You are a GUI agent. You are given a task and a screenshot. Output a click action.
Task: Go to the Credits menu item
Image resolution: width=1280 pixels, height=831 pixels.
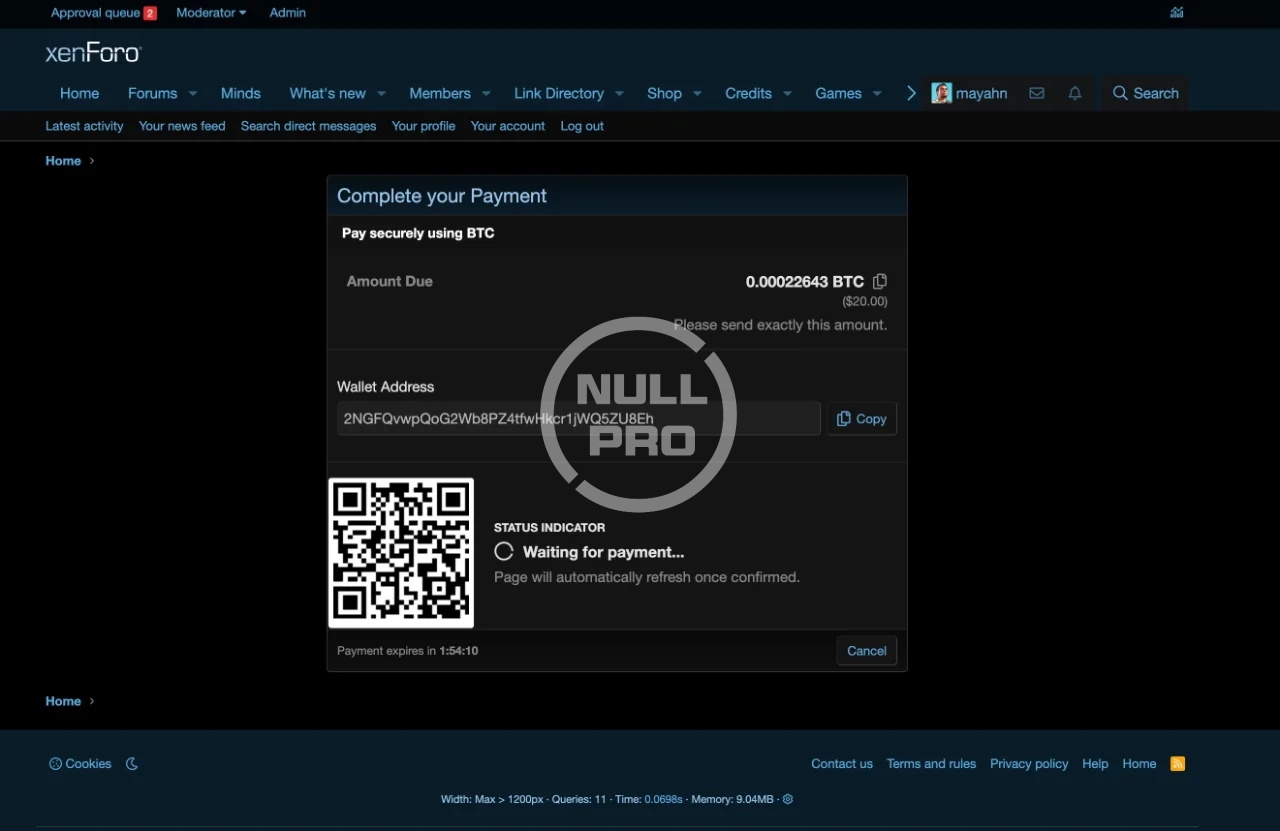tap(748, 93)
